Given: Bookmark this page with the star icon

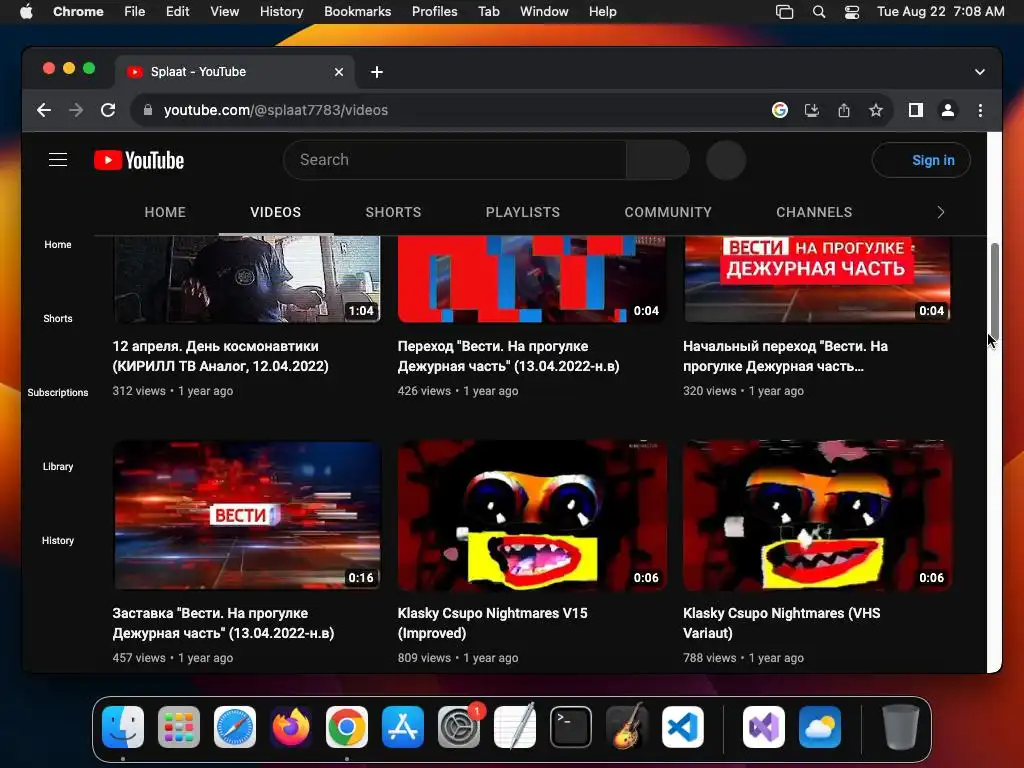Looking at the screenshot, I should pos(876,110).
